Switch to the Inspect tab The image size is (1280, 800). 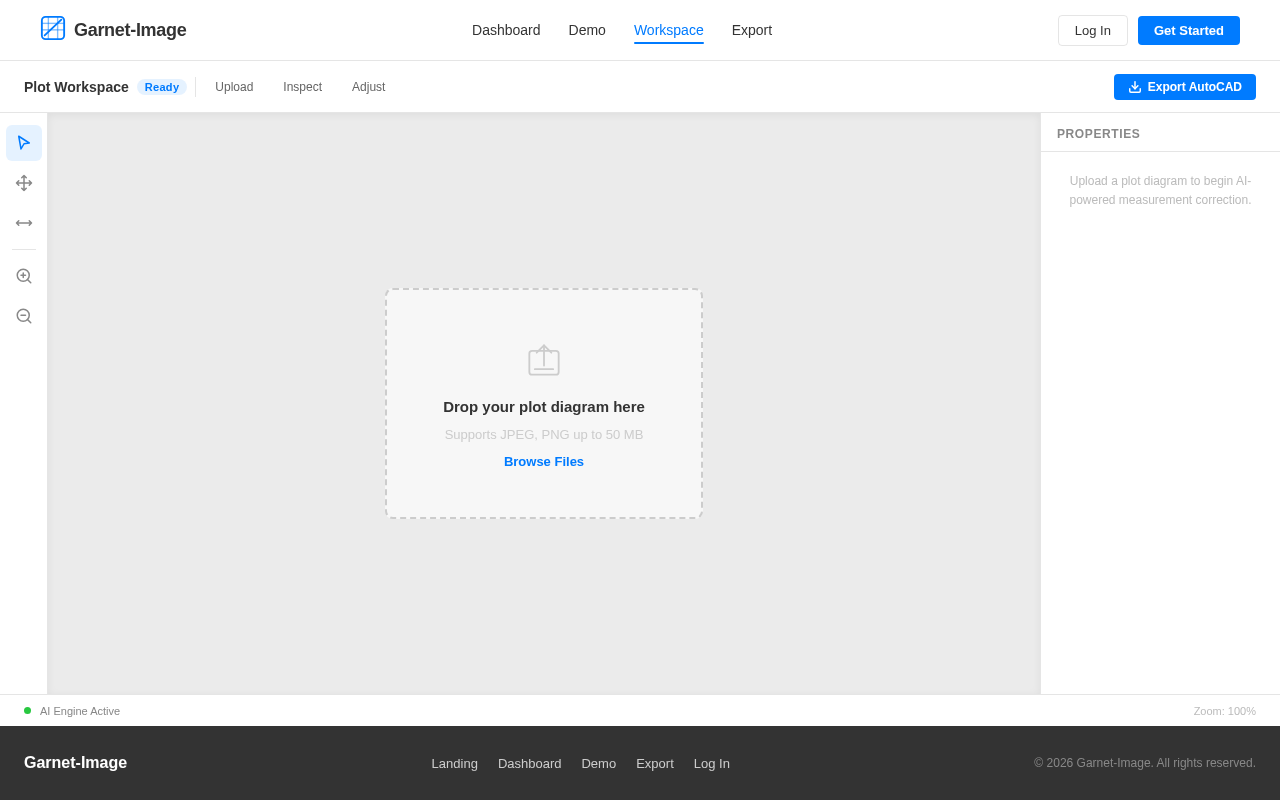[x=302, y=87]
